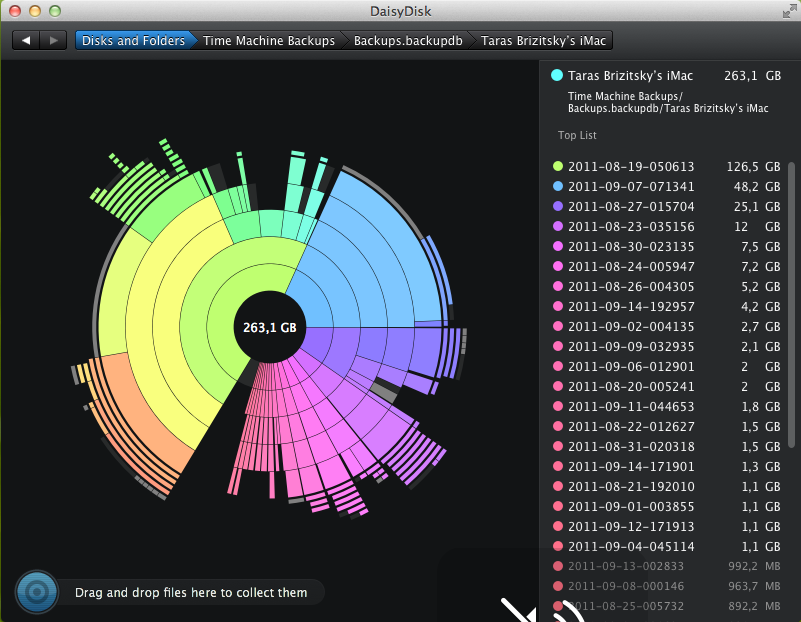Select the 2011-09-09-032935 row
The image size is (801, 622).
(x=667, y=346)
